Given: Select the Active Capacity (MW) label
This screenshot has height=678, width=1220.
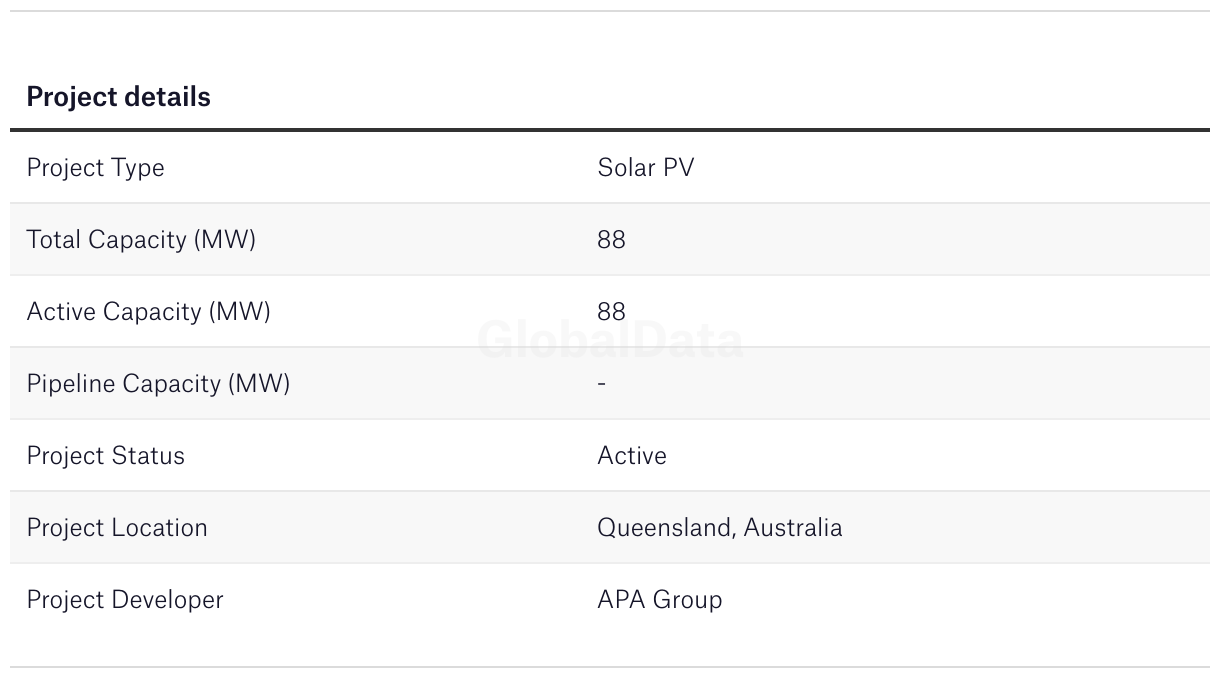Looking at the screenshot, I should (148, 312).
